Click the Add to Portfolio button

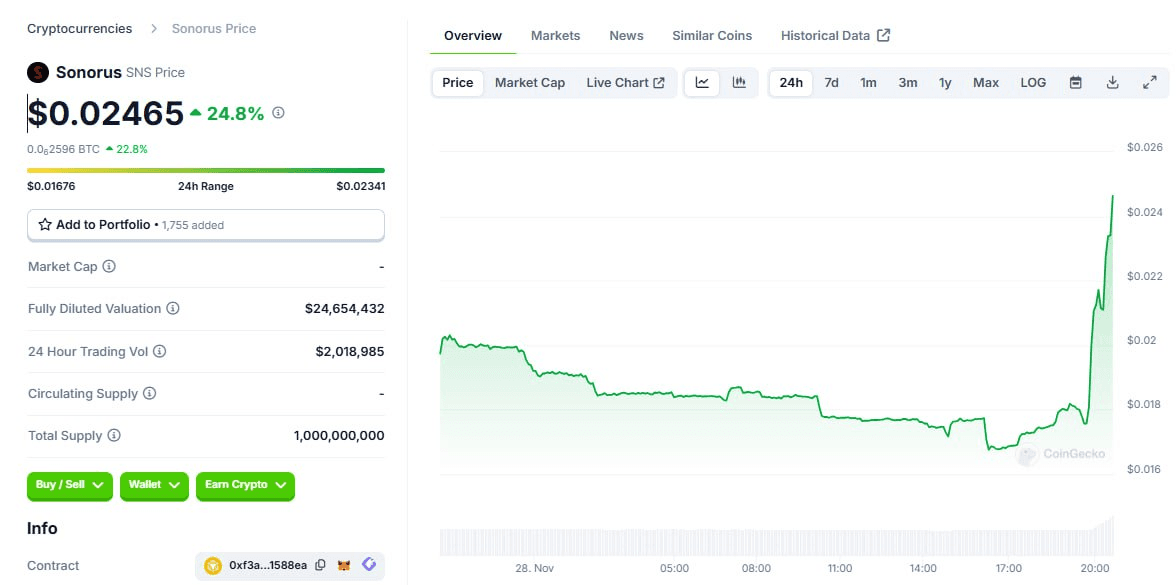pos(206,225)
